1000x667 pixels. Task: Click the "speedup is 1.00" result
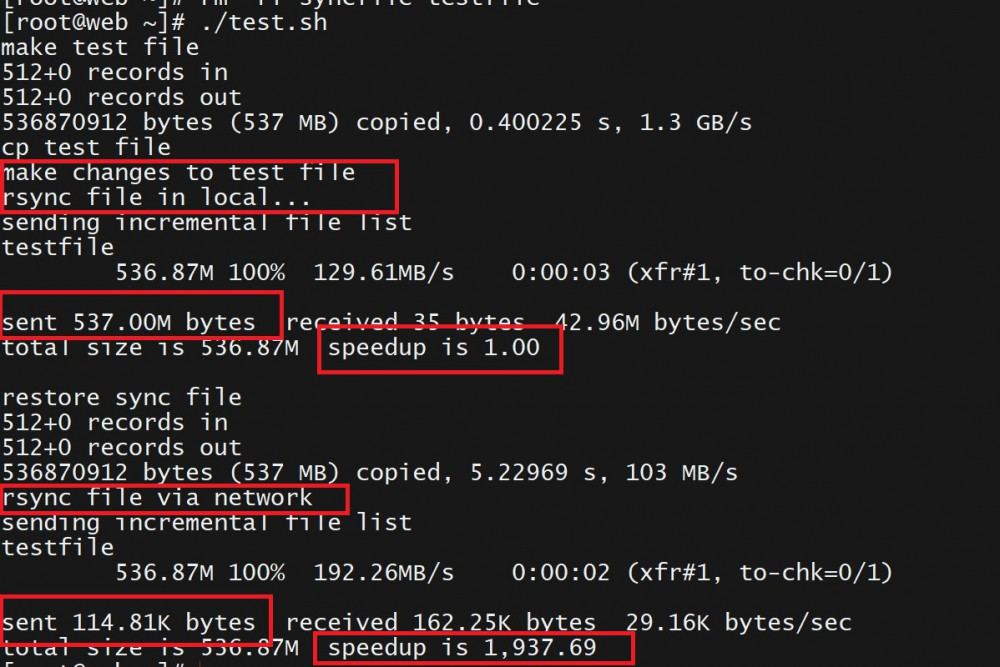(434, 348)
